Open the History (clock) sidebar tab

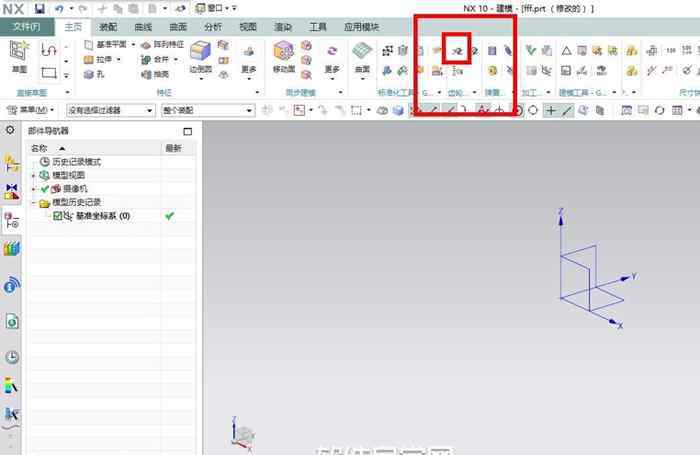click(12, 357)
